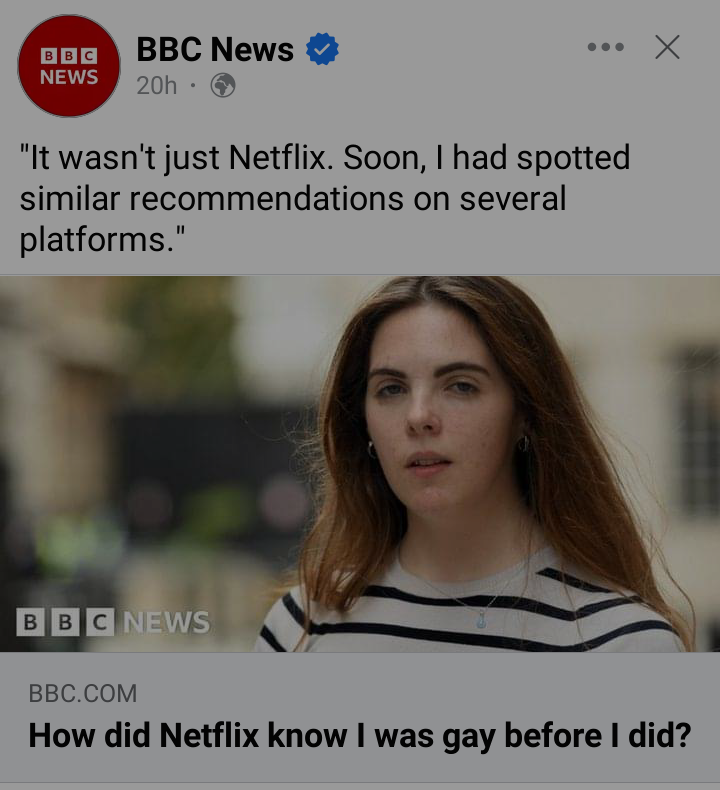Click the blurred background left of the woman

pyautogui.click(x=150, y=450)
